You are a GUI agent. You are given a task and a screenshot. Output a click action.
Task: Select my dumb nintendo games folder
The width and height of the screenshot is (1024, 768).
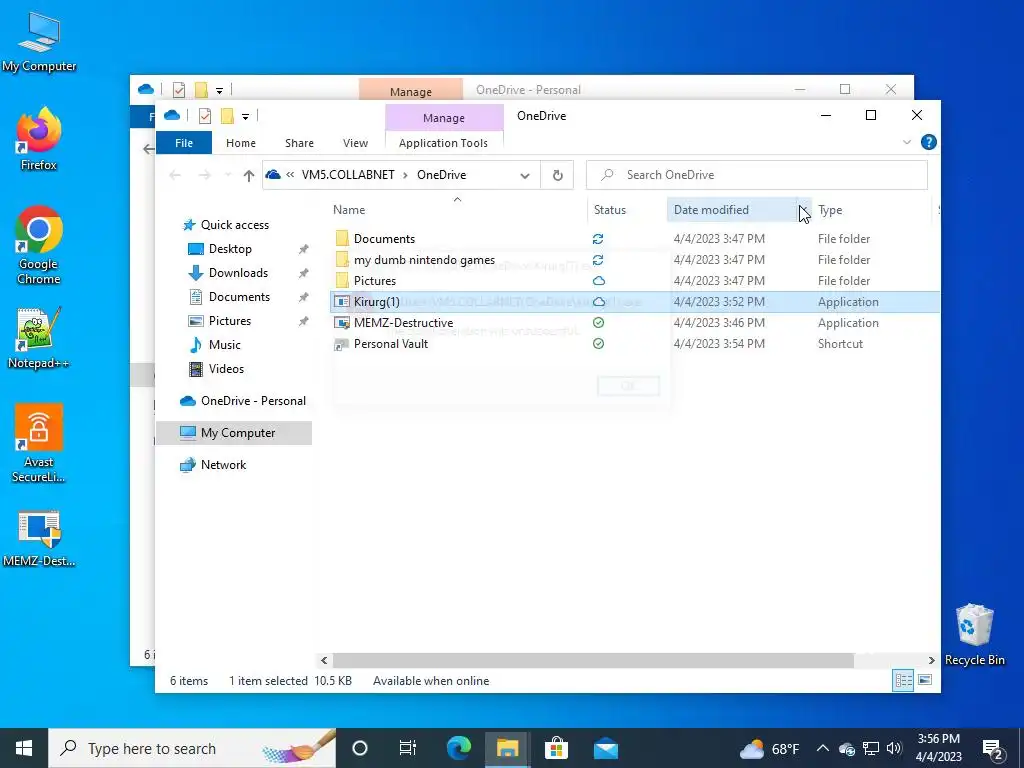pyautogui.click(x=424, y=260)
